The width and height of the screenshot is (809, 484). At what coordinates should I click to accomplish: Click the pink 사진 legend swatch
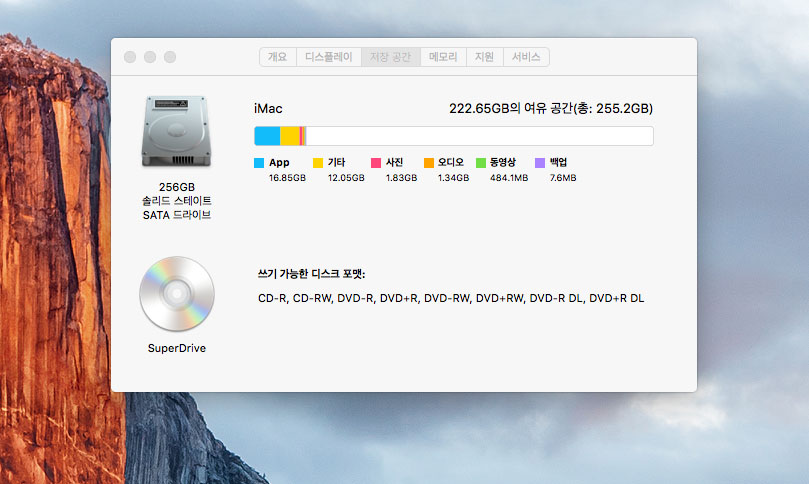point(376,162)
